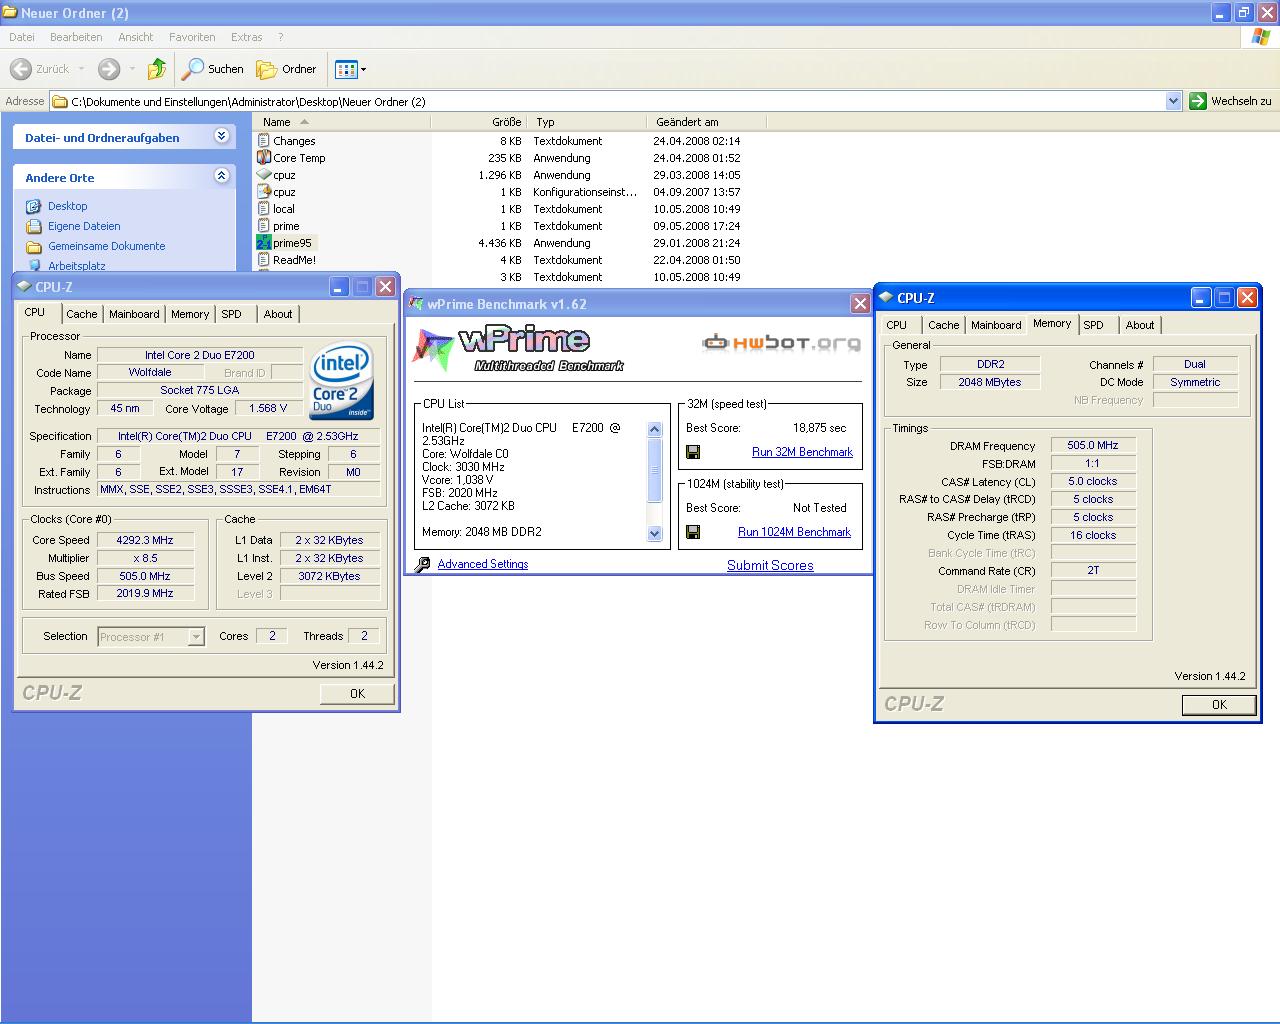
Task: Click OK in the right CPU-Z window
Action: pyautogui.click(x=1219, y=705)
